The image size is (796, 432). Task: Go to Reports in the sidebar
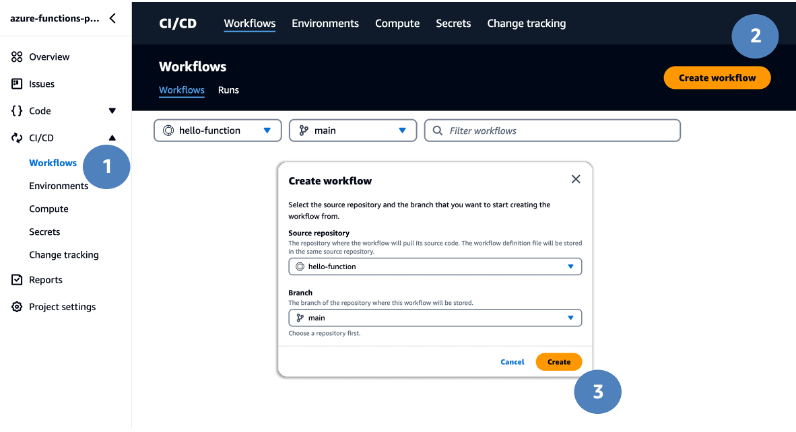(x=46, y=280)
